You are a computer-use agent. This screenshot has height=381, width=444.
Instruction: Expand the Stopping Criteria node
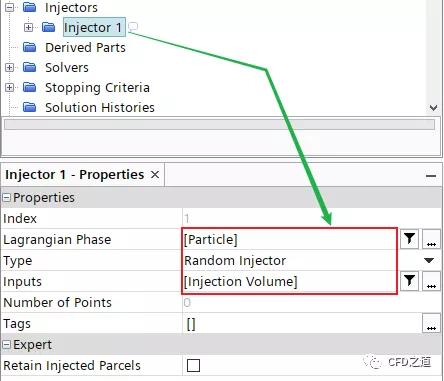pyautogui.click(x=10, y=88)
